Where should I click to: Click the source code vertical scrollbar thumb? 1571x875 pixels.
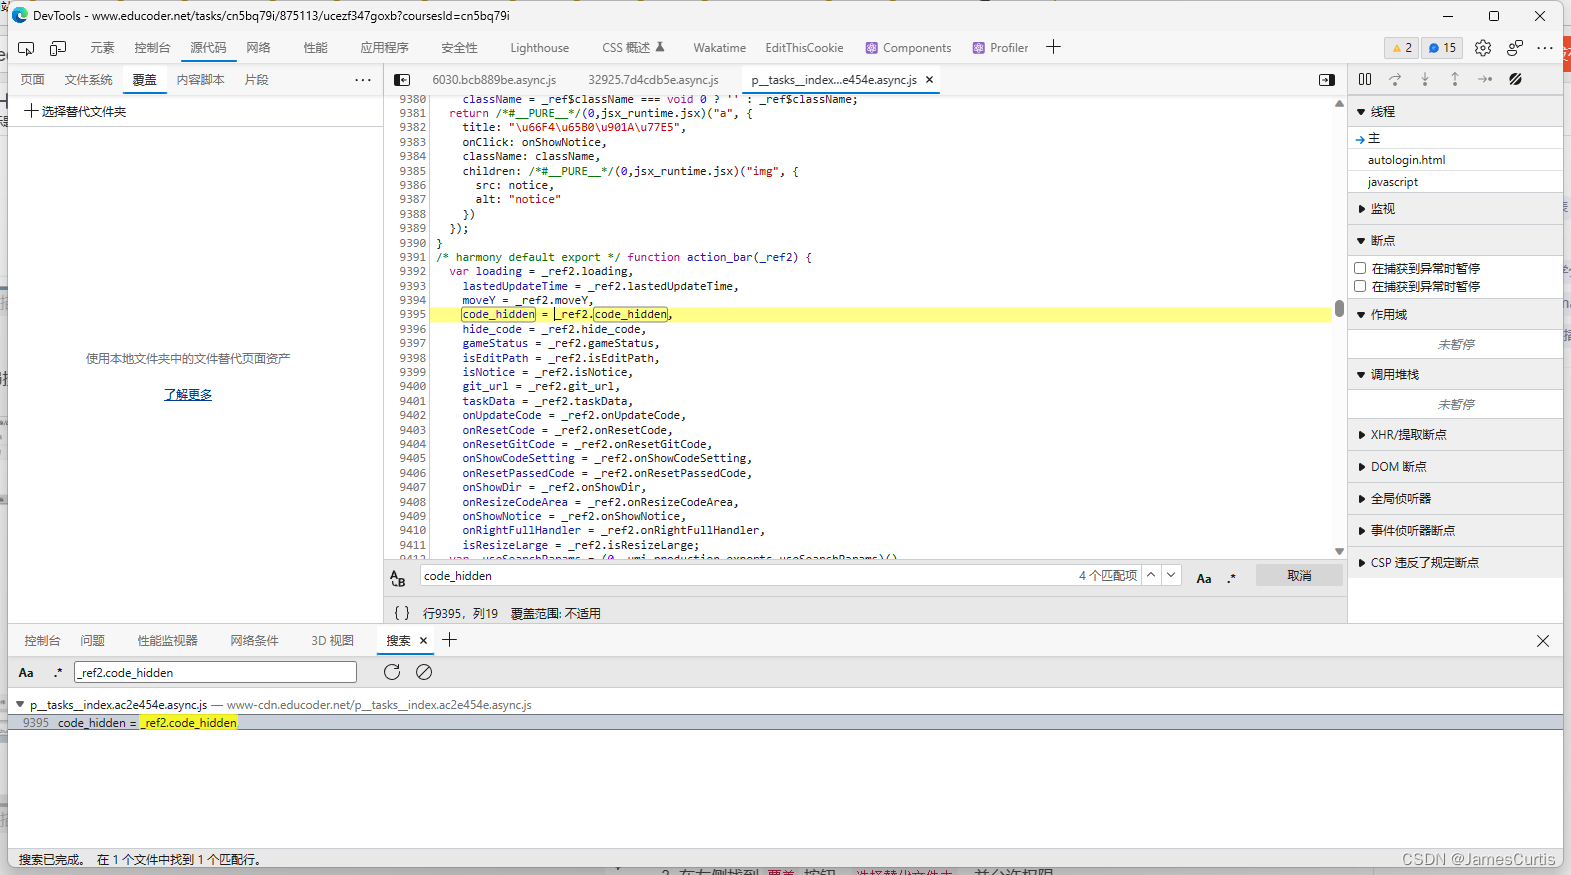[1339, 308]
